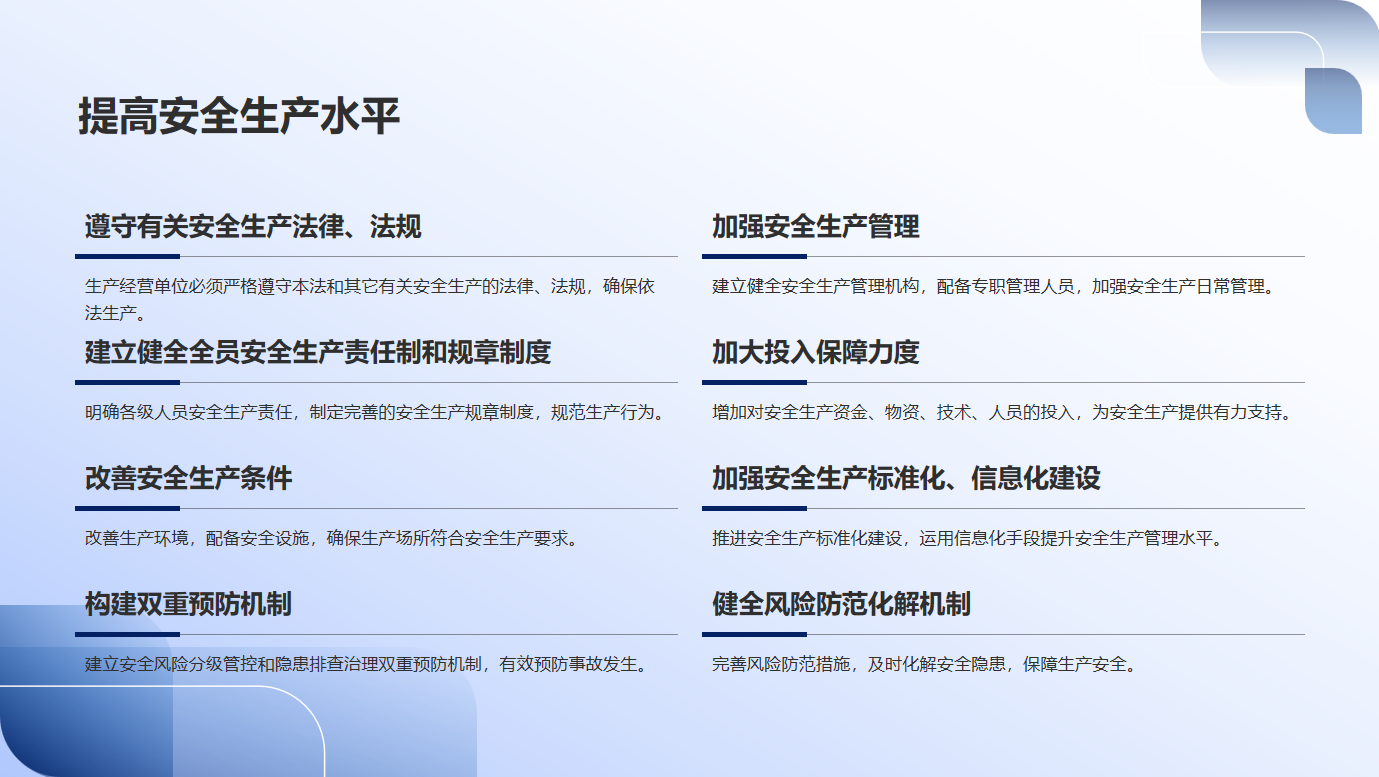Select the sentence beginning 完善风险防范措施
The height and width of the screenshot is (777, 1379).
pos(925,664)
